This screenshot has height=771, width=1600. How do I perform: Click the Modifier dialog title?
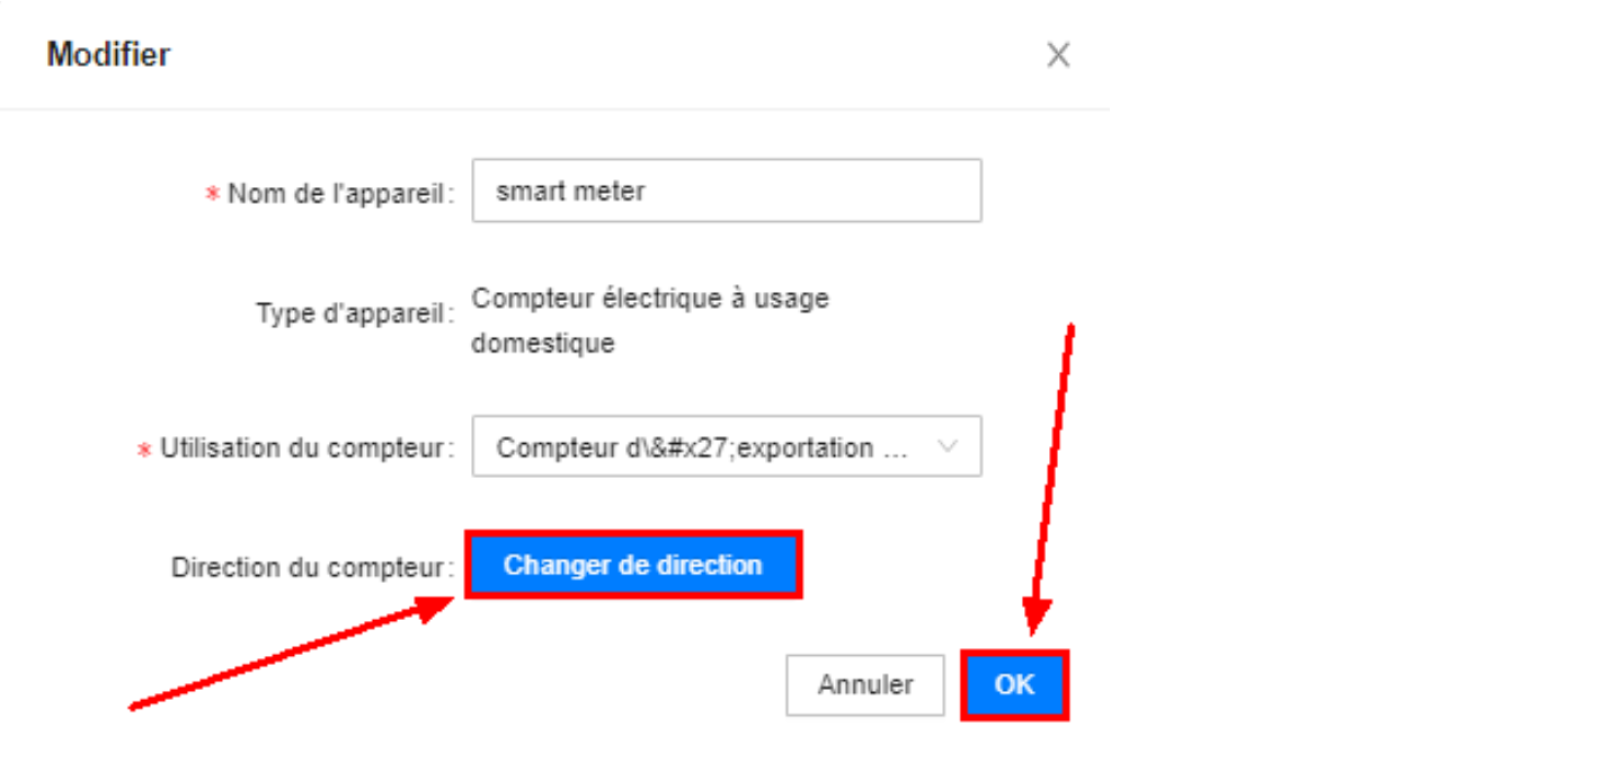point(108,54)
